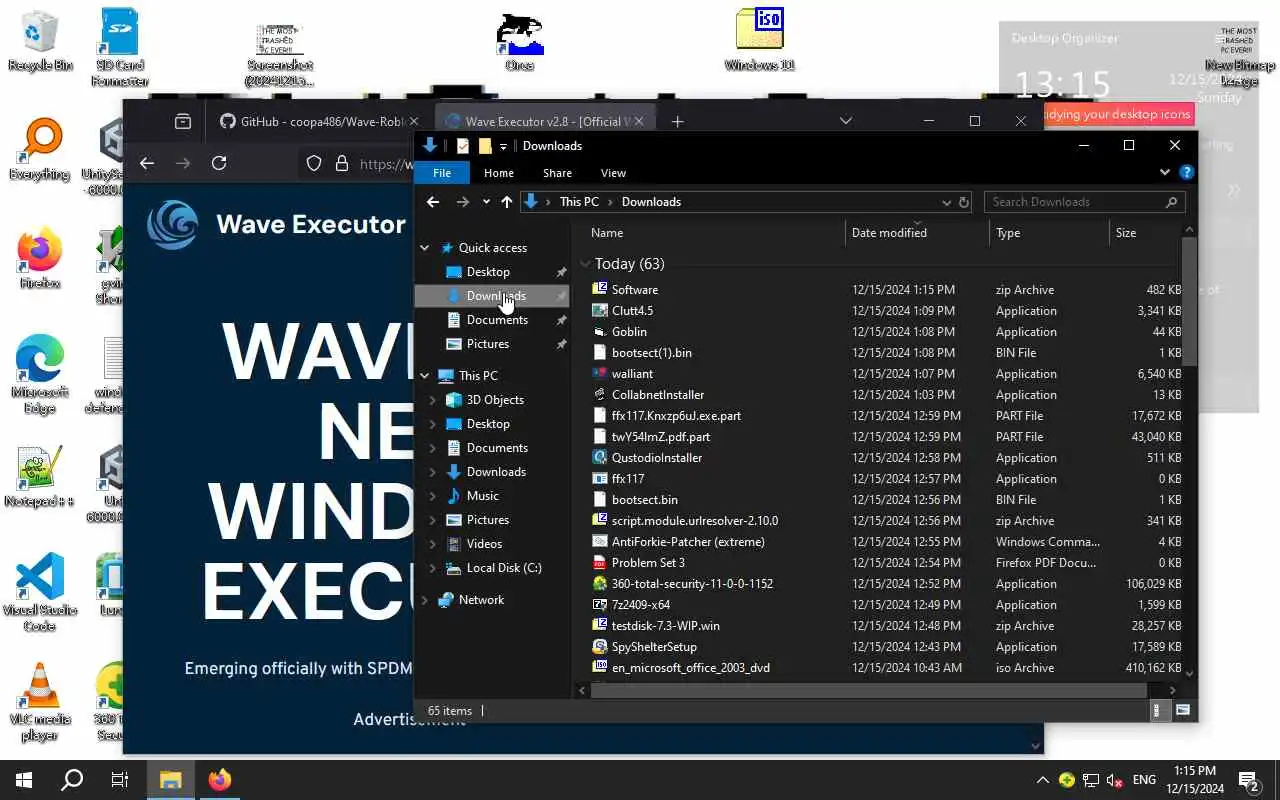Switch to details view layout button

(1158, 711)
